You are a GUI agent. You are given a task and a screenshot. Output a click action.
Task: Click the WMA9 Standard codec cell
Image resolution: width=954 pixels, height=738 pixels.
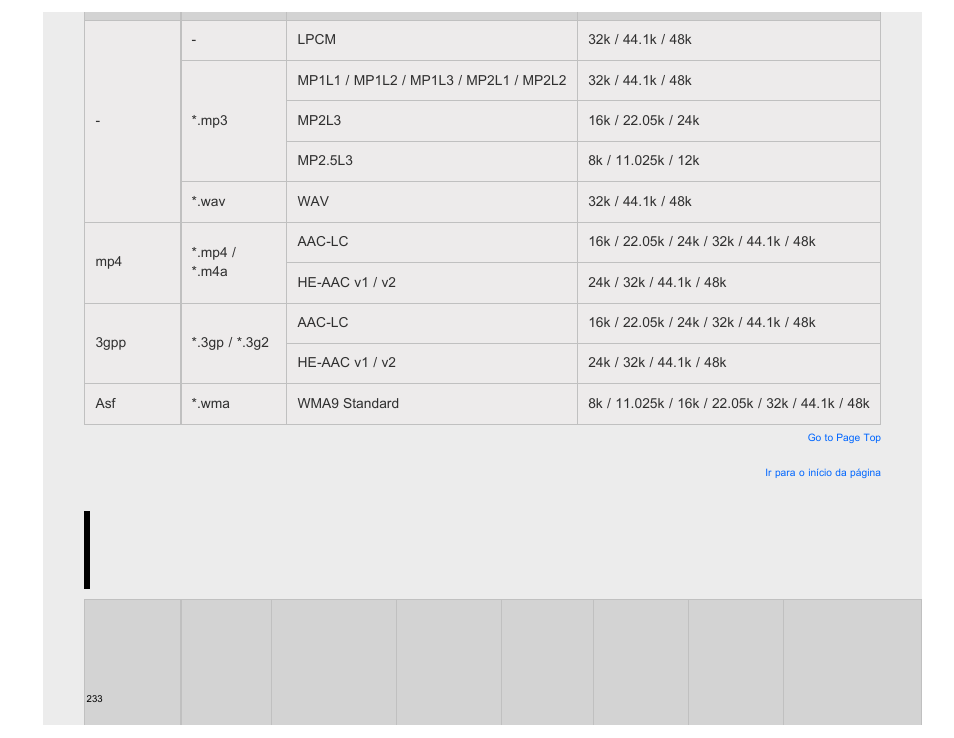[x=432, y=404]
